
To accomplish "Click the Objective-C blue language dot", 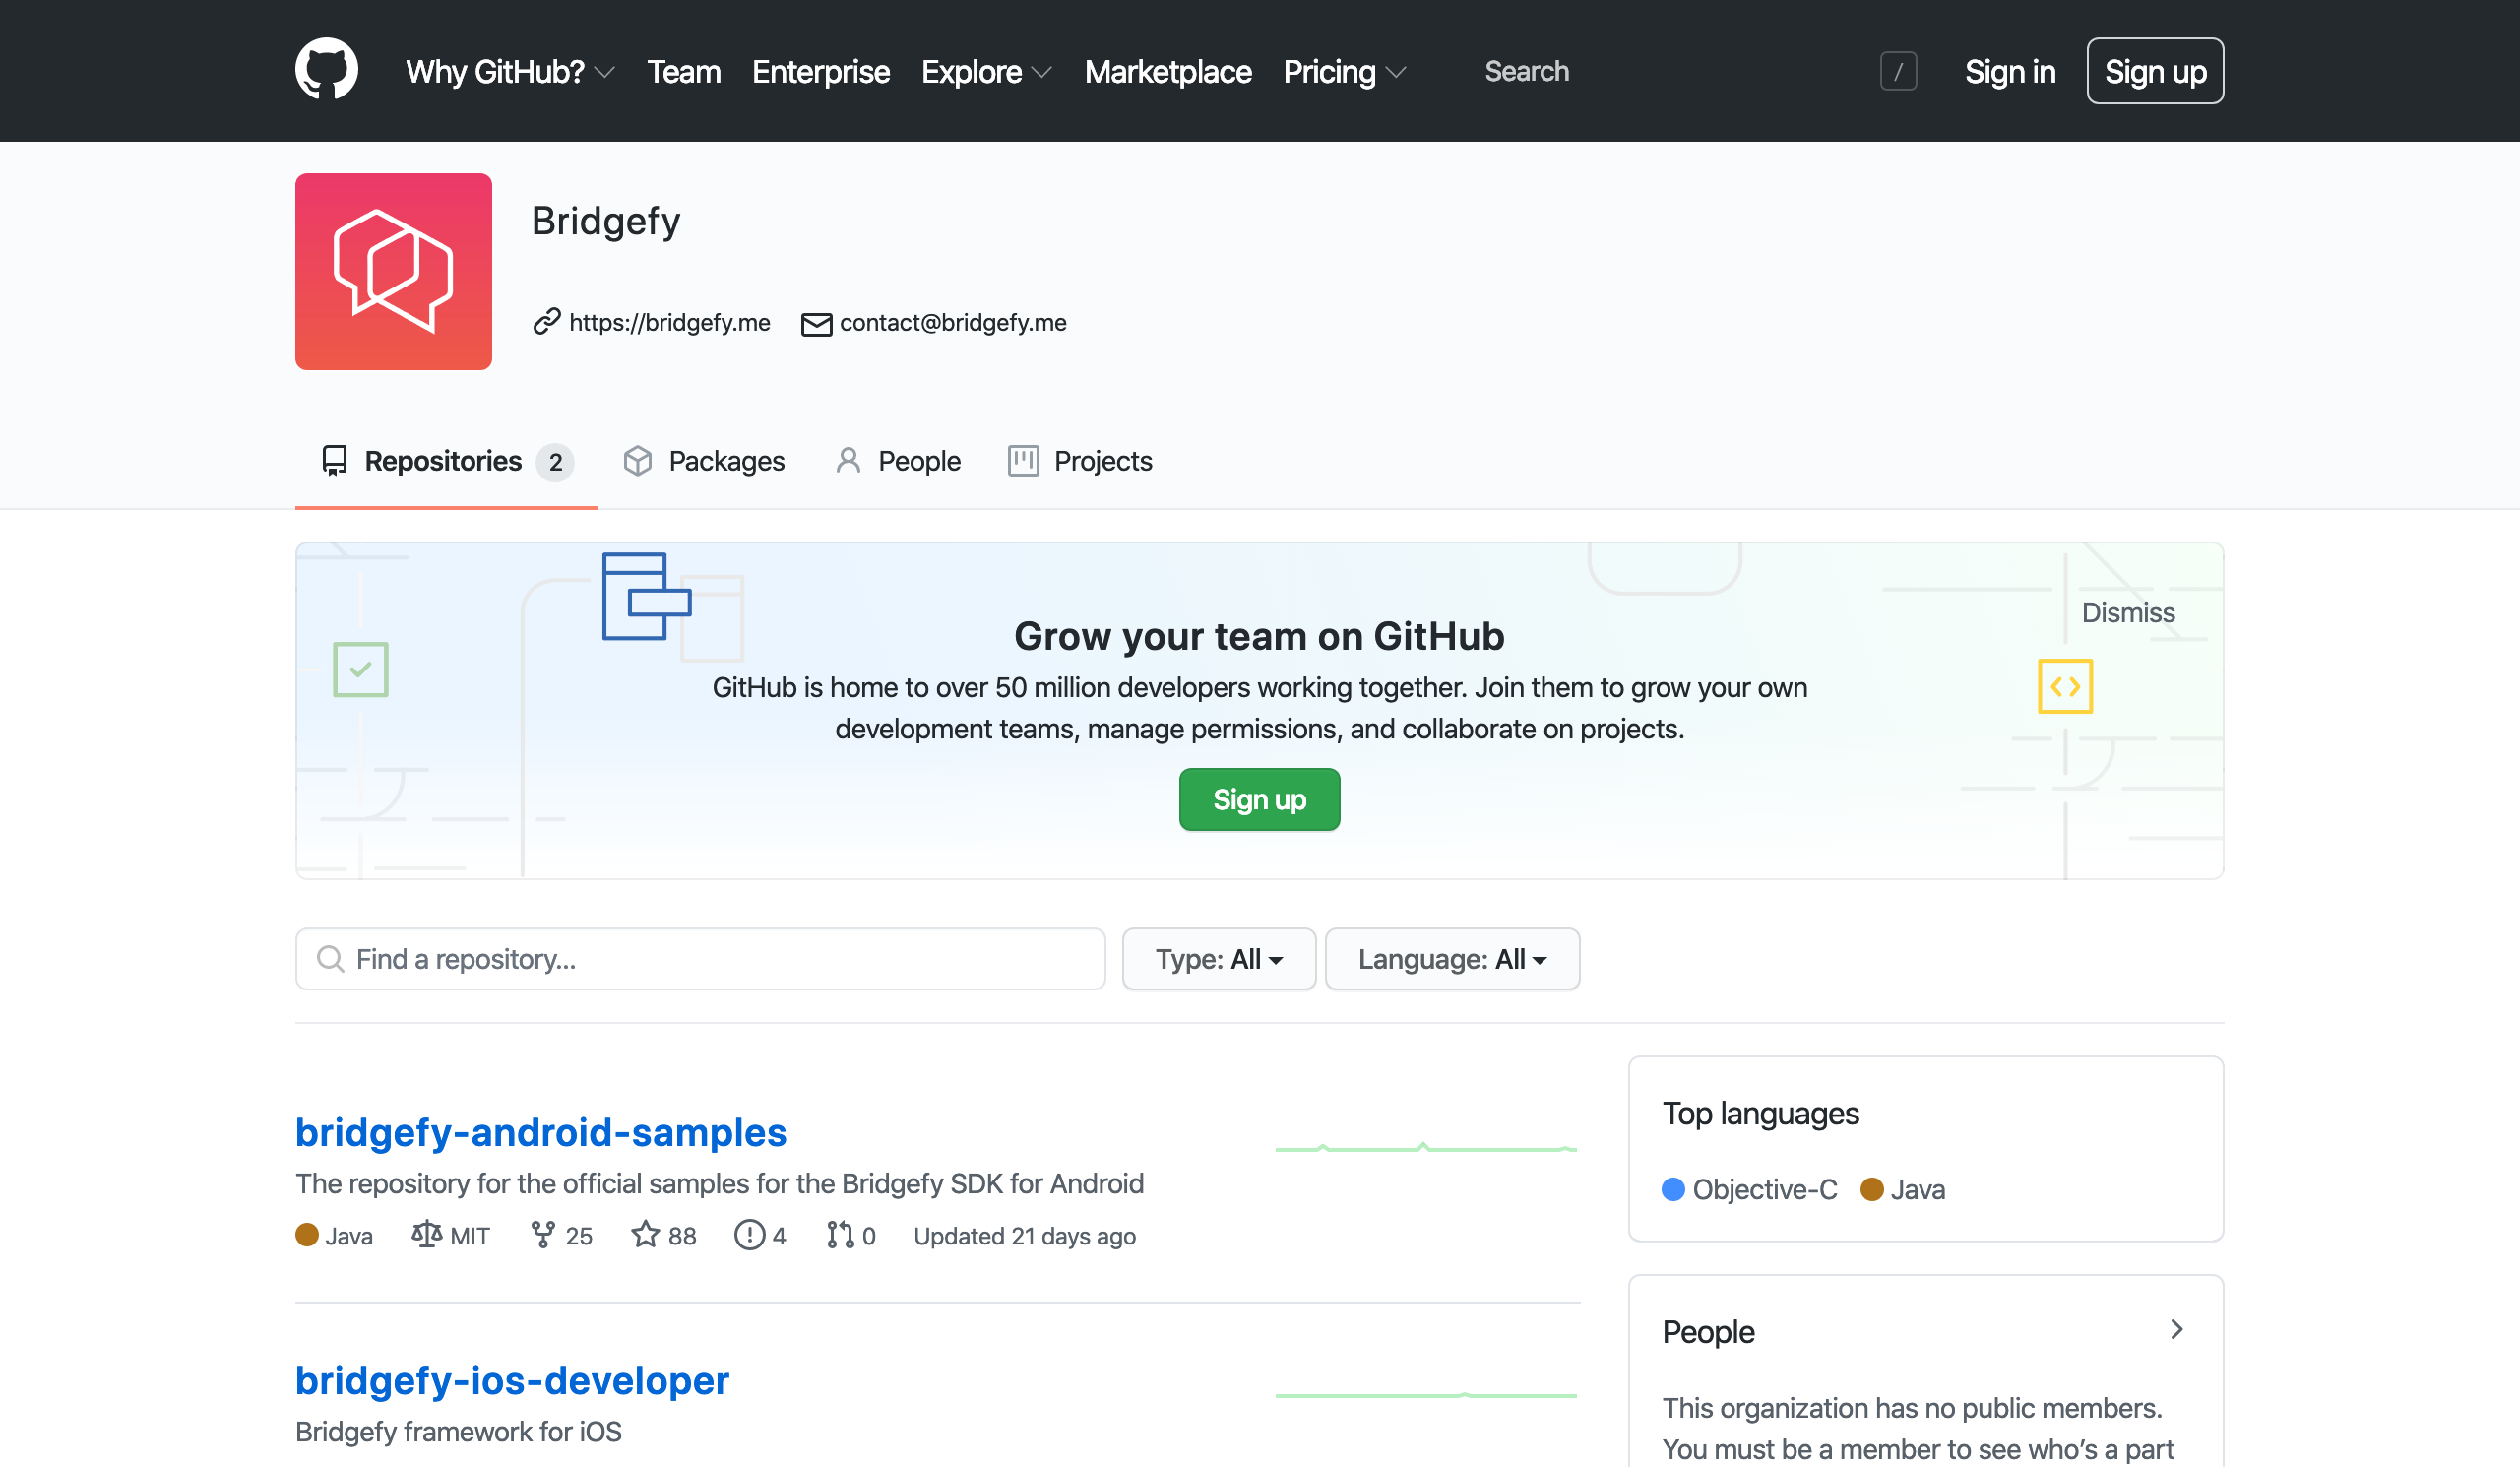I will tap(1673, 1188).
